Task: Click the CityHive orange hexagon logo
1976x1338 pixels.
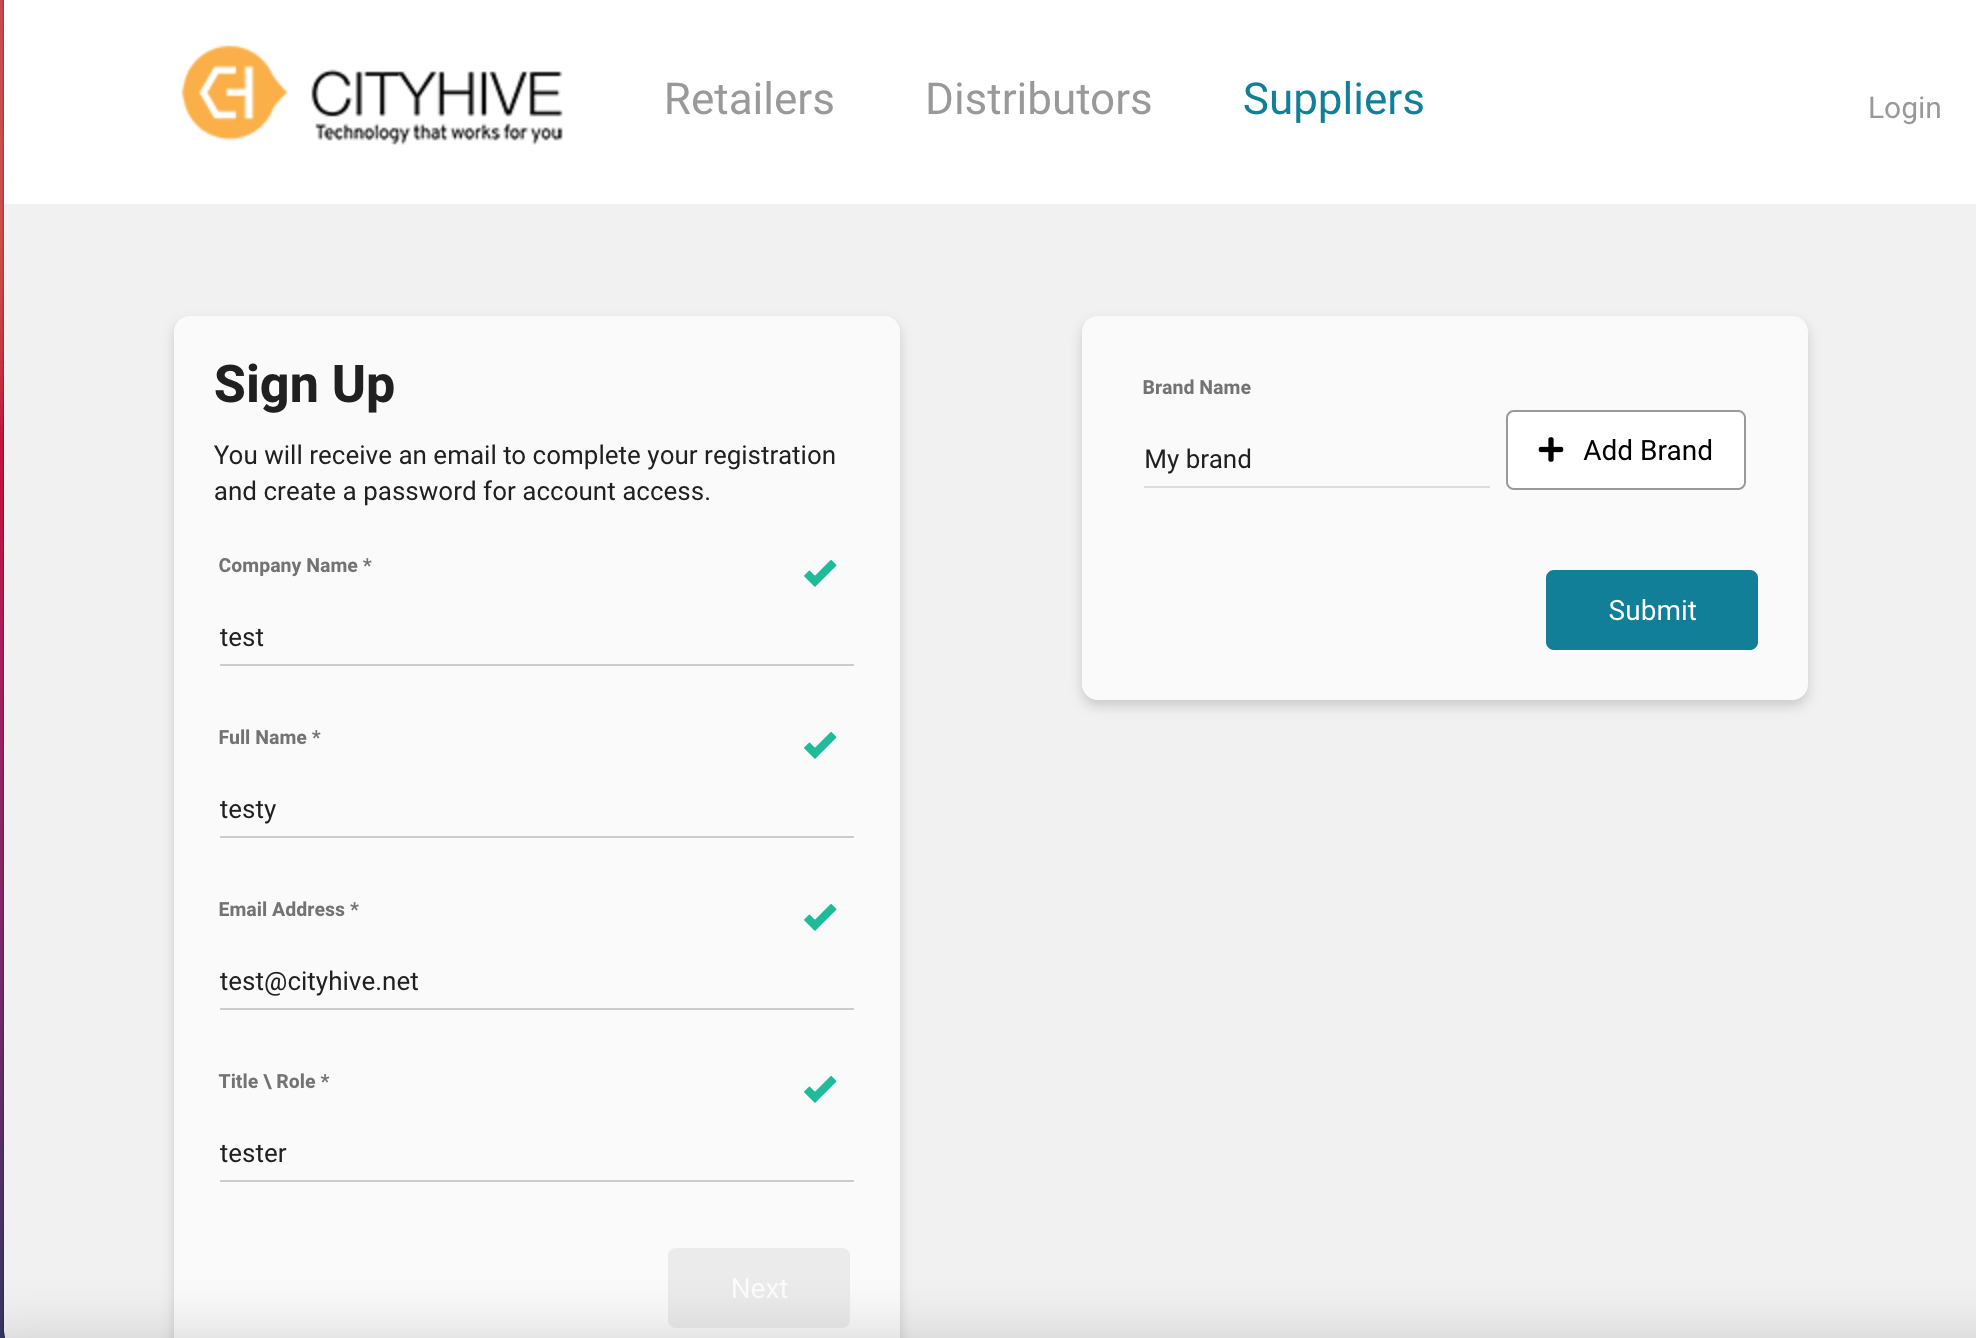Action: pos(234,92)
